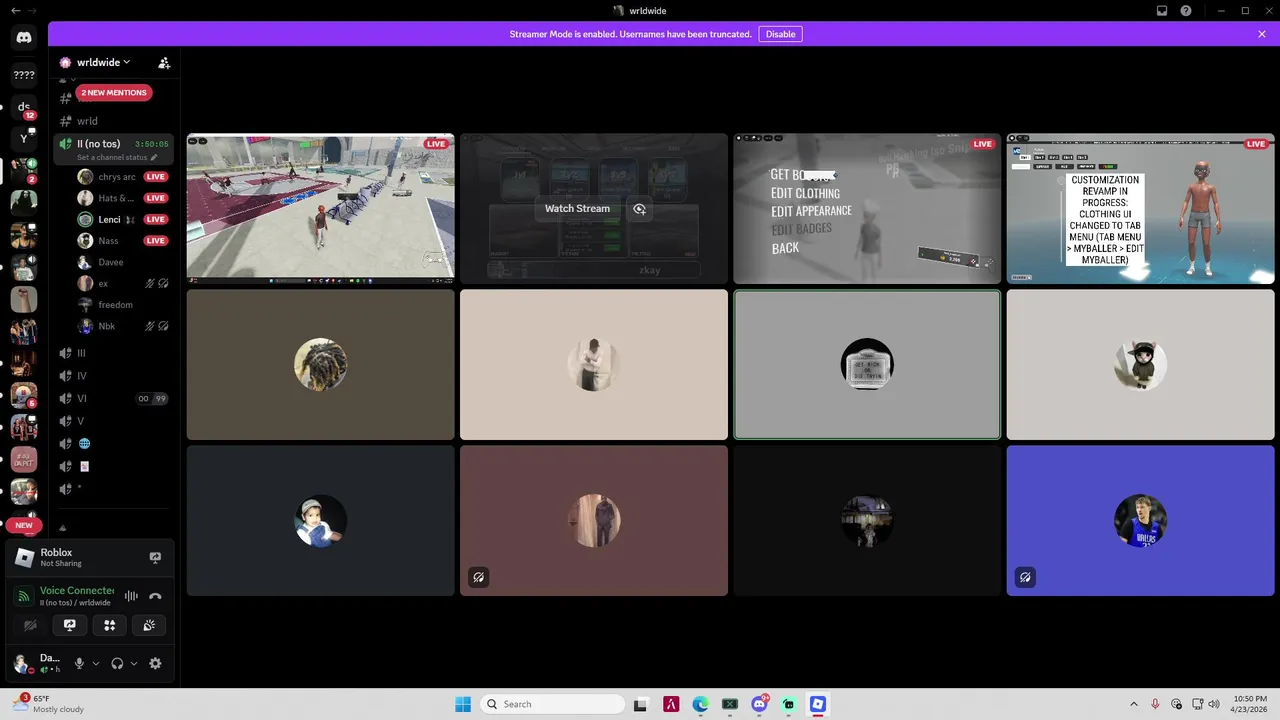Mute microphone in user panel
The height and width of the screenshot is (720, 1280).
pyautogui.click(x=79, y=663)
